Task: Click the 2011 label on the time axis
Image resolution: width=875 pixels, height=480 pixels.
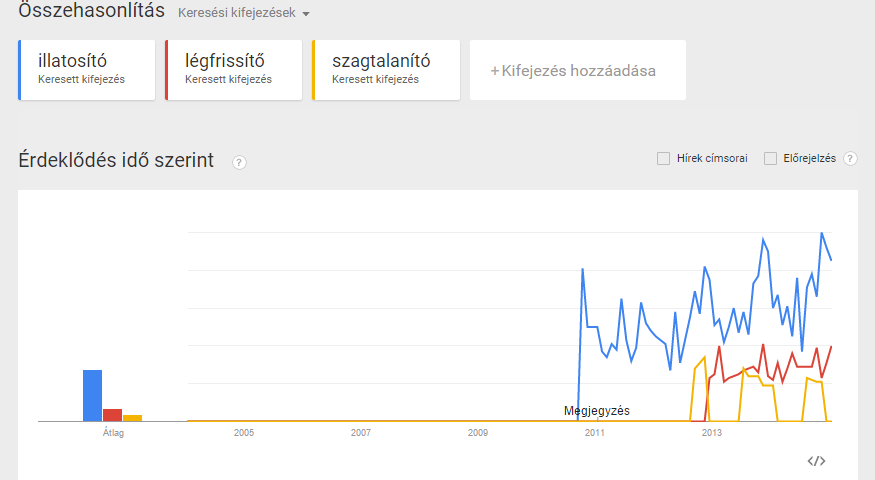Action: (595, 433)
